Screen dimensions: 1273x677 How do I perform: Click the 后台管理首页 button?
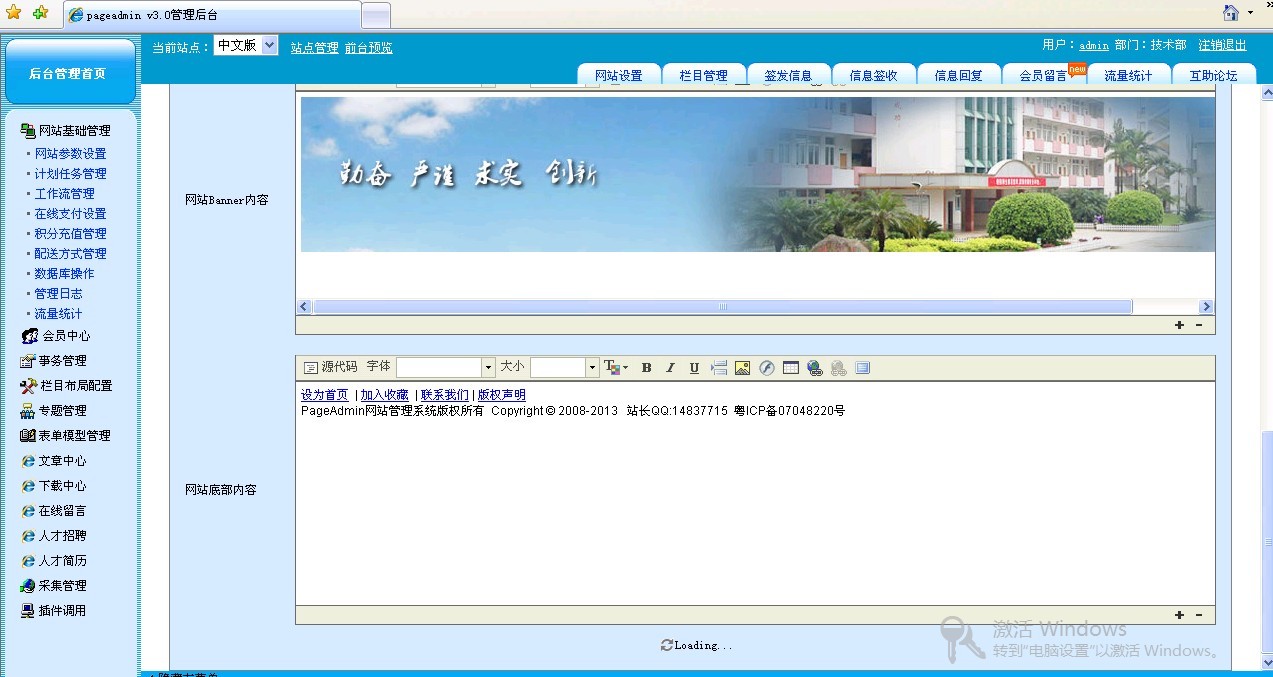pos(68,73)
